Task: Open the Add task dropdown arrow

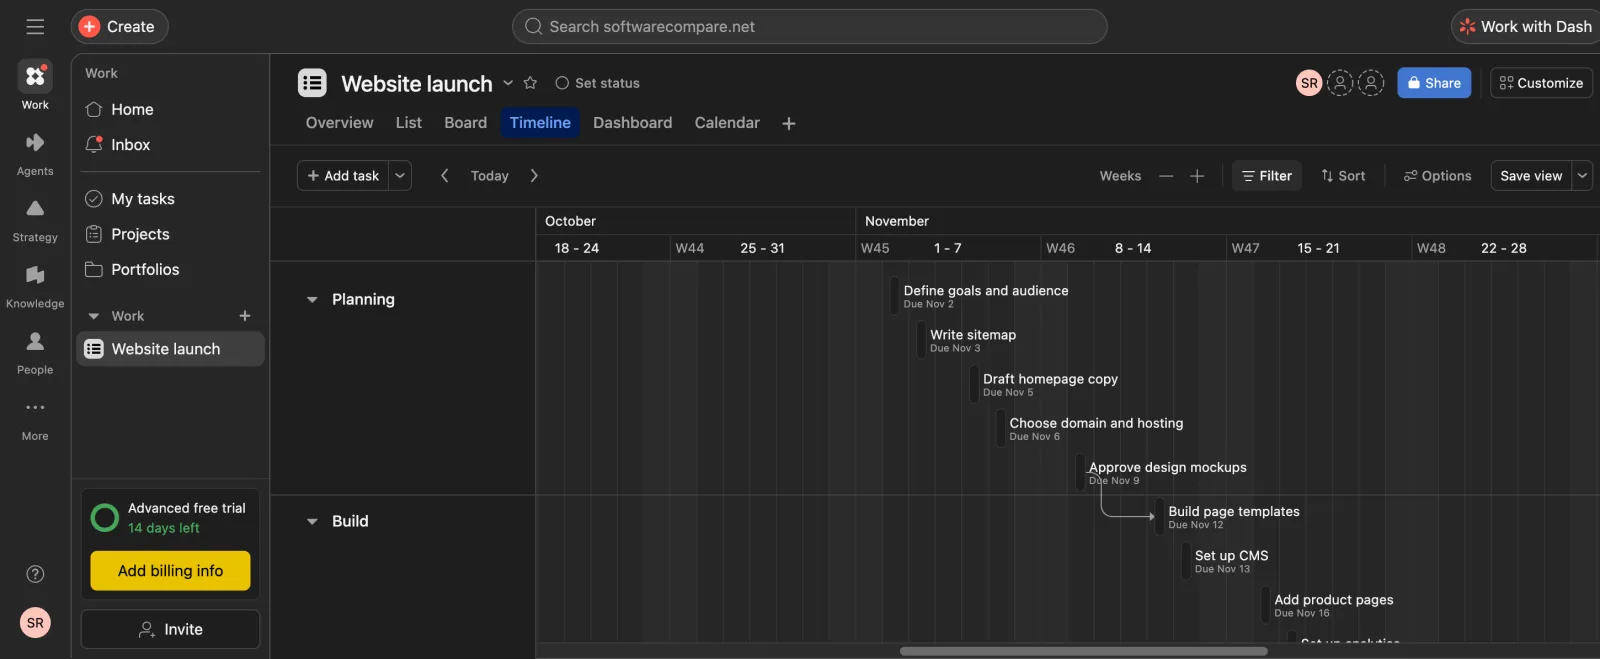Action: pyautogui.click(x=400, y=176)
